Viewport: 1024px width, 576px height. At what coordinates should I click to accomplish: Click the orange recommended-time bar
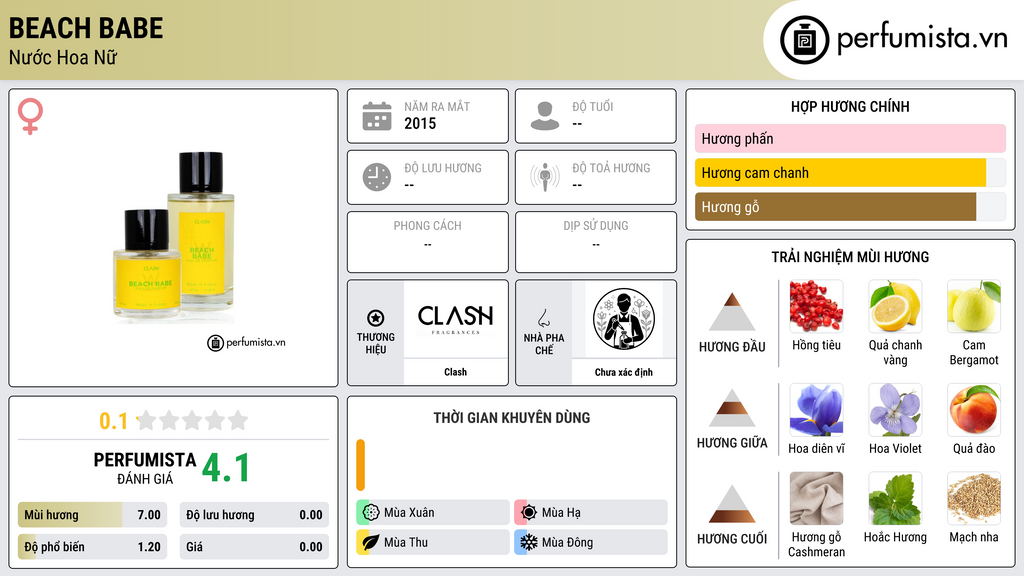360,465
